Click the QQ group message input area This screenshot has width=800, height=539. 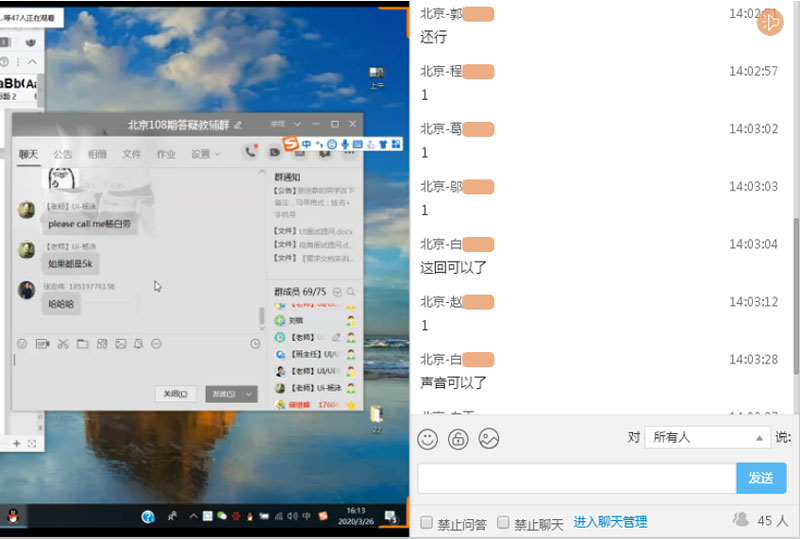click(x=138, y=366)
